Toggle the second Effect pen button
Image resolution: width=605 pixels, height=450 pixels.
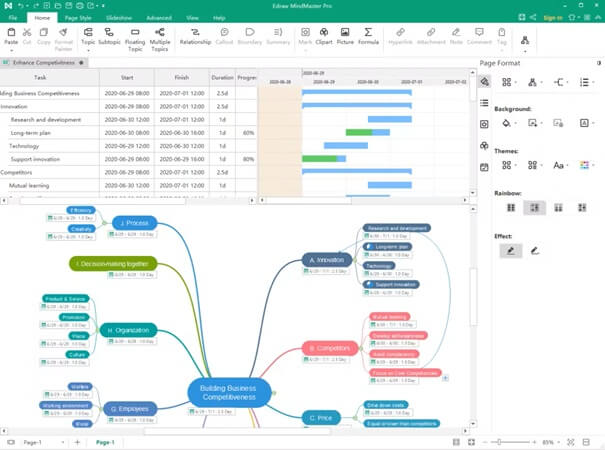[534, 251]
